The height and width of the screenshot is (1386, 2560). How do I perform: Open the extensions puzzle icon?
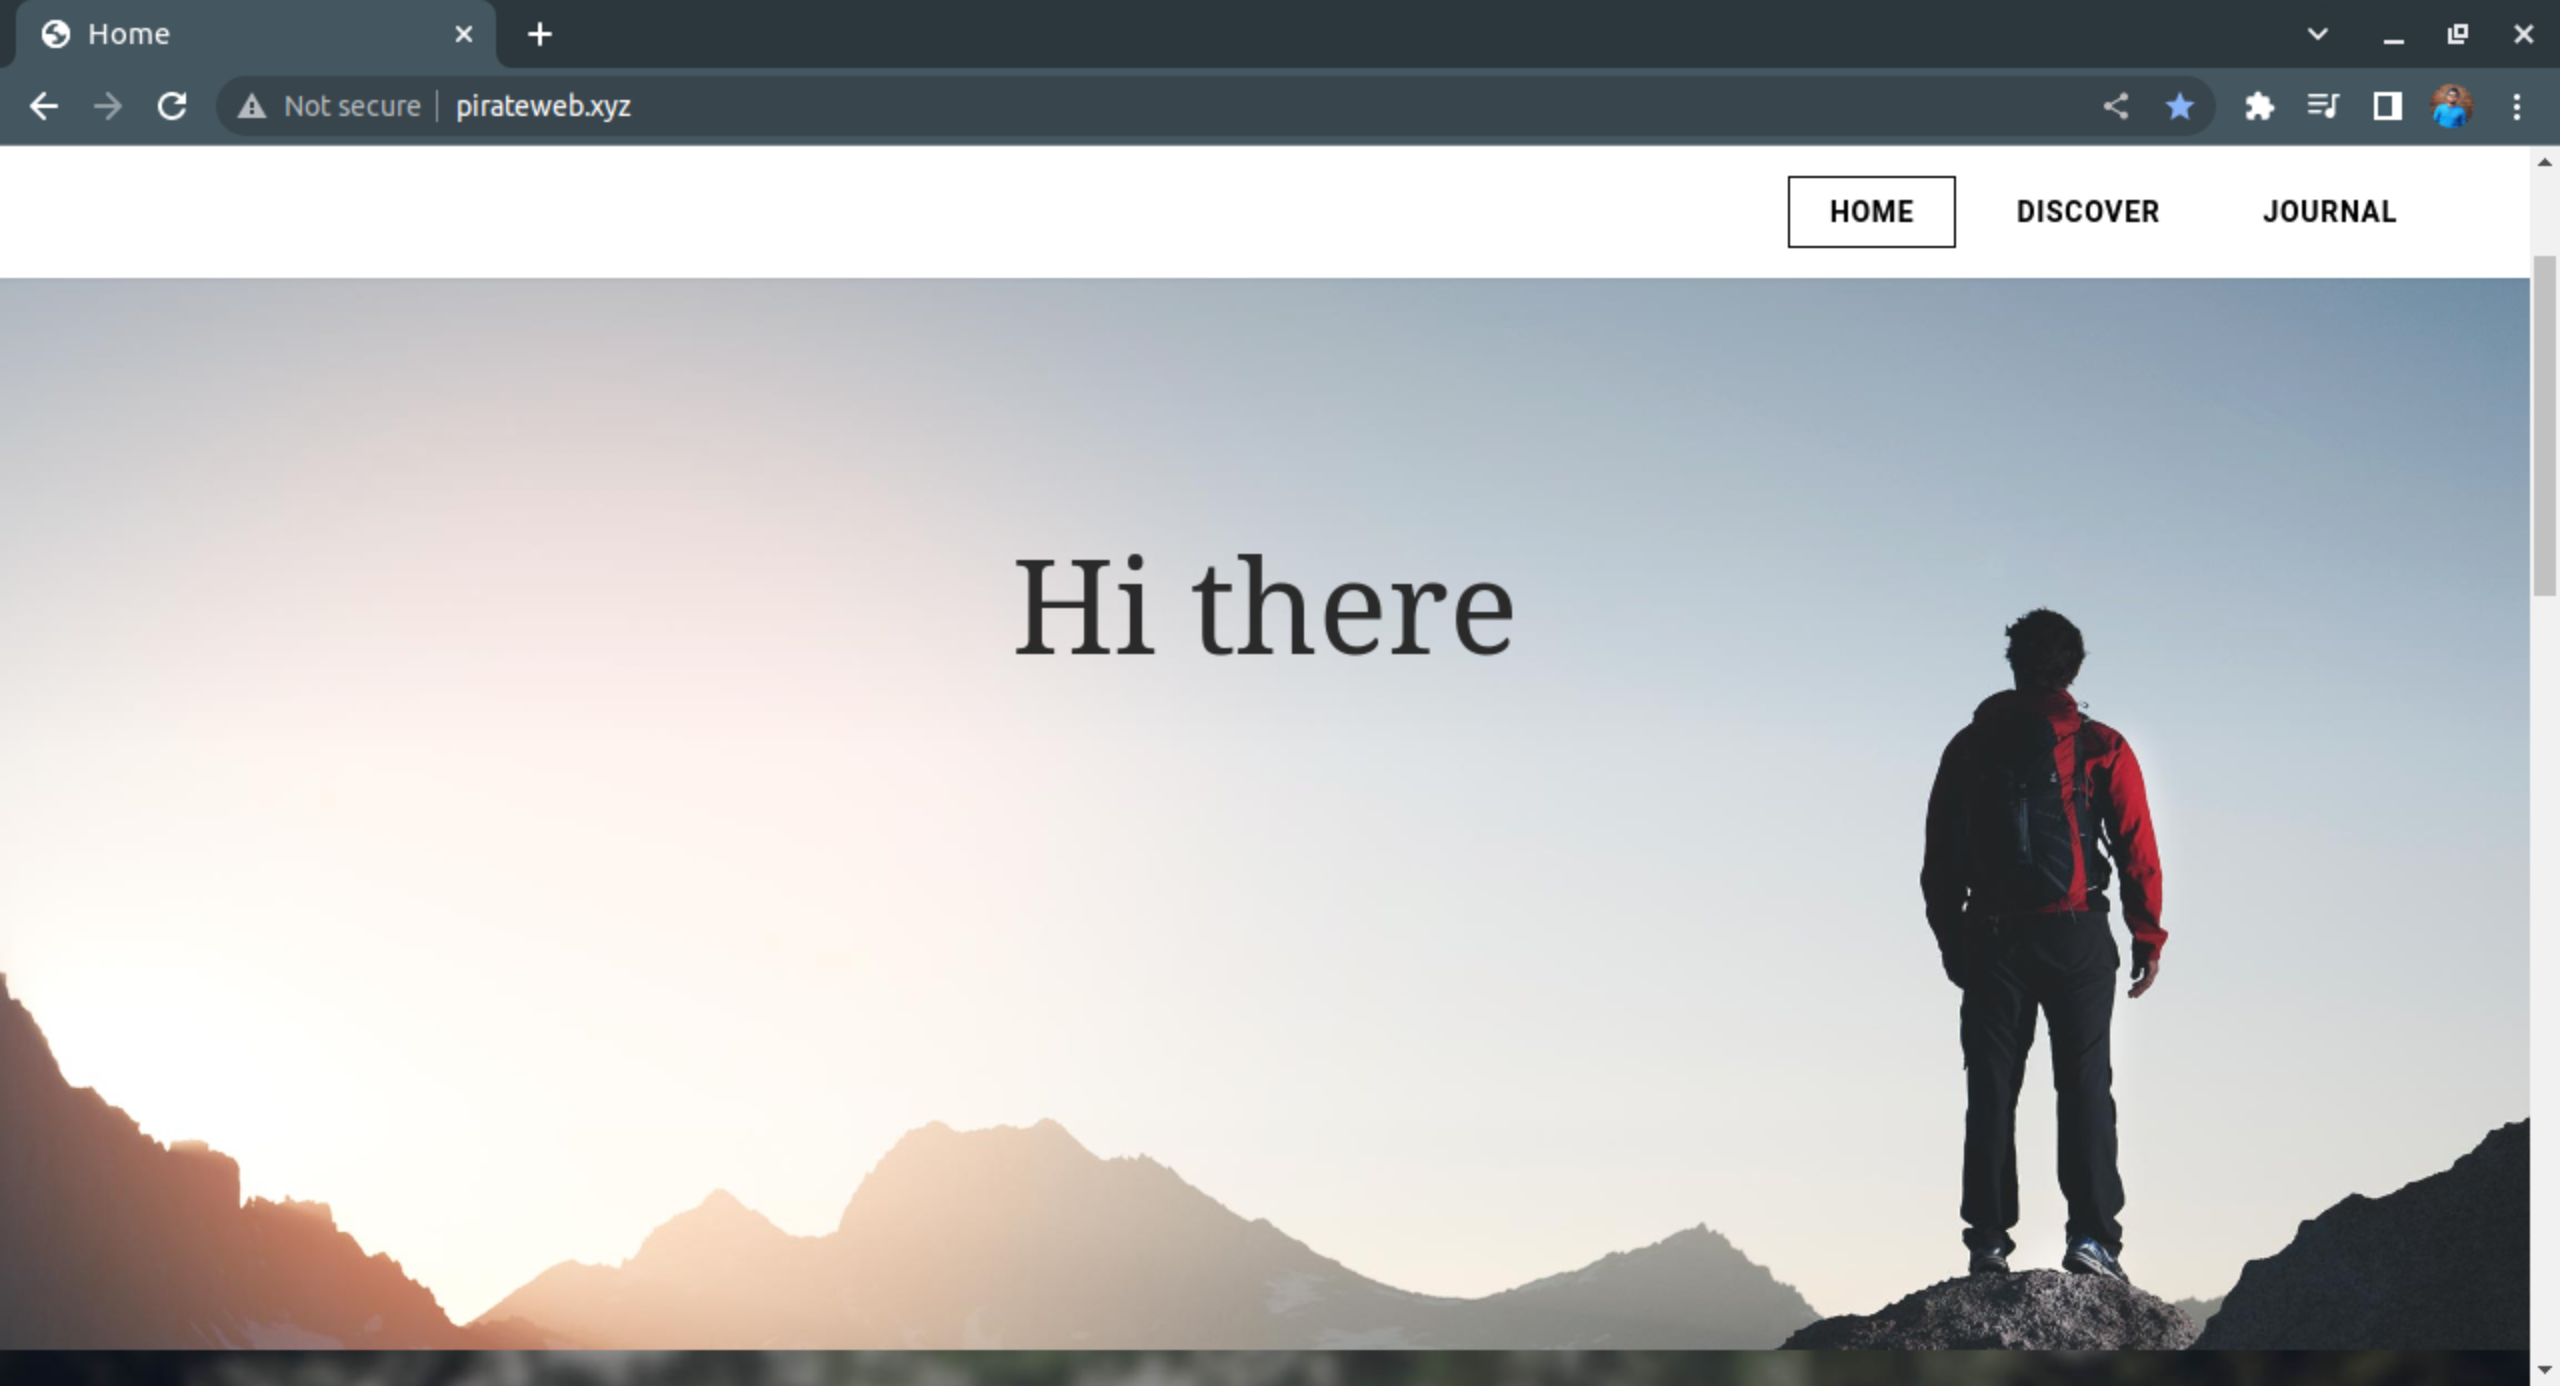tap(2259, 106)
